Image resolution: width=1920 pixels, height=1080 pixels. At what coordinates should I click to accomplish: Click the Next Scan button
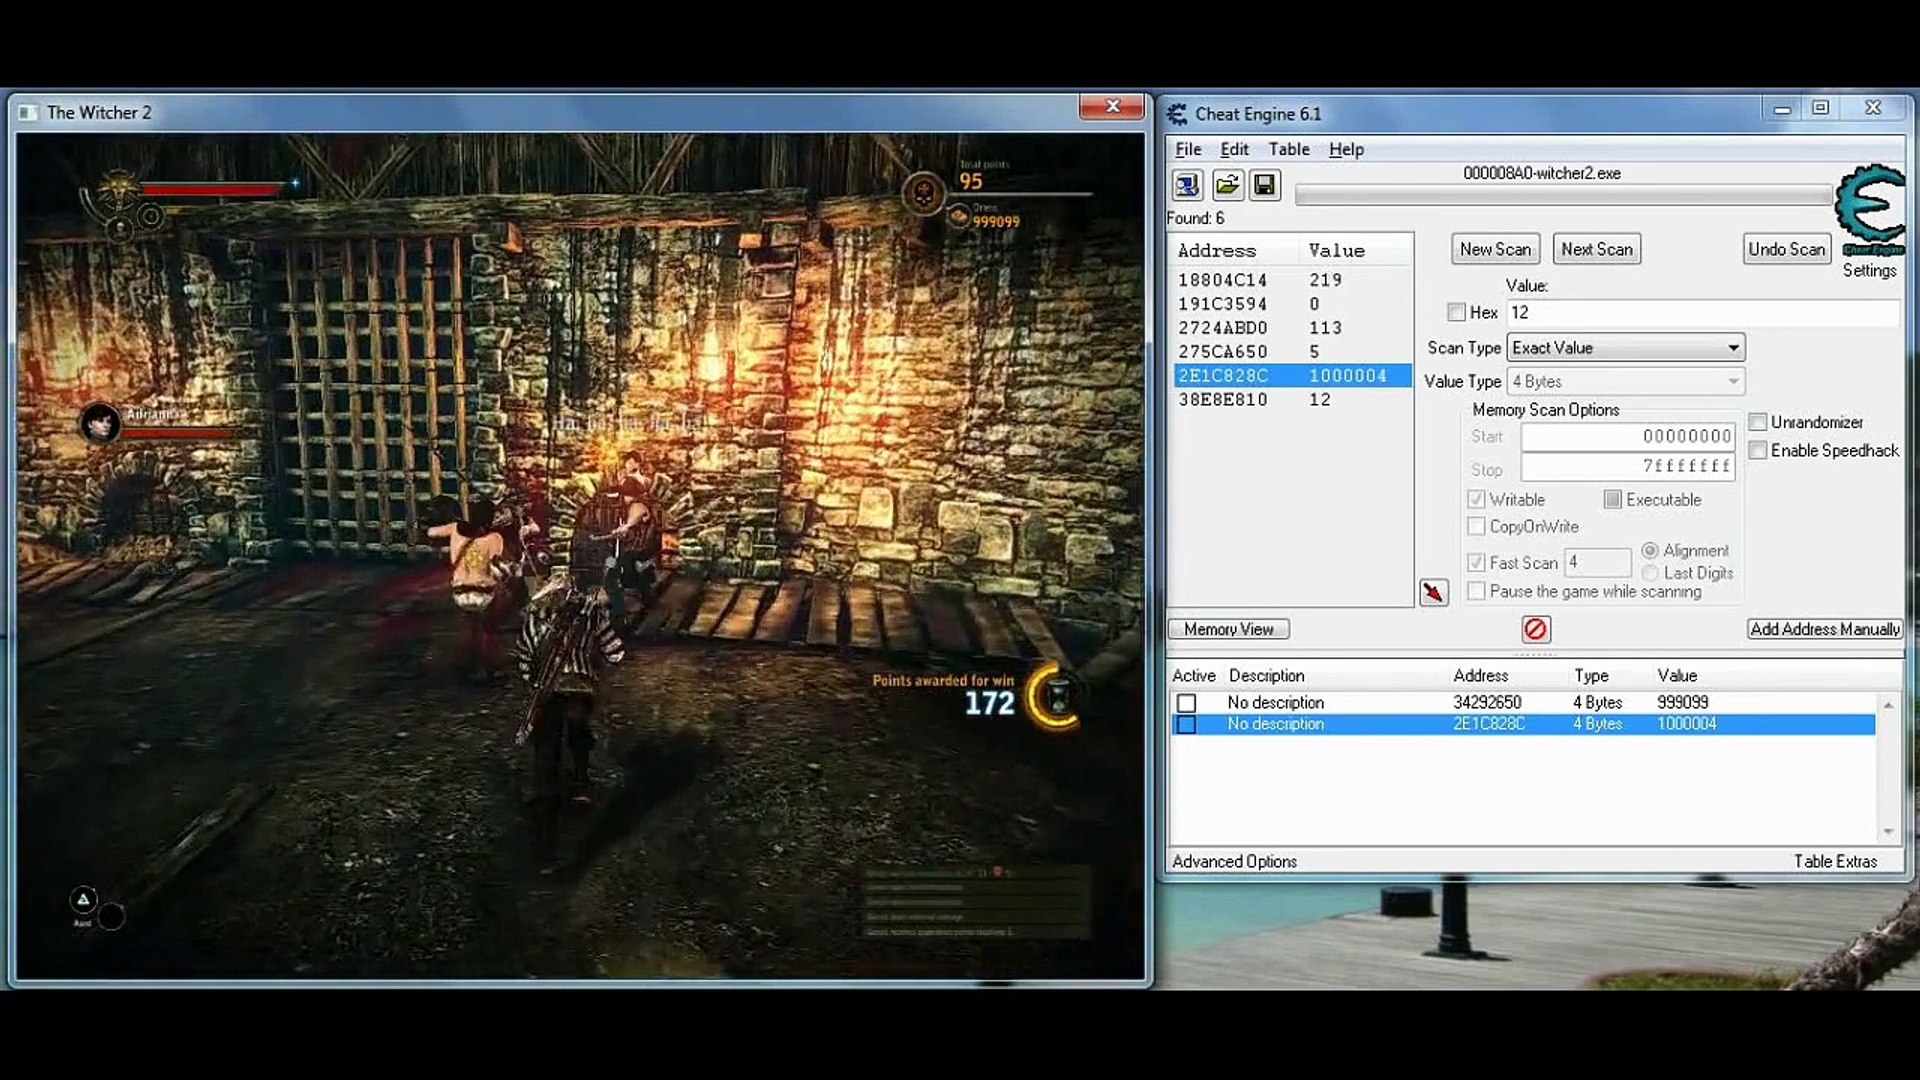[x=1596, y=249]
